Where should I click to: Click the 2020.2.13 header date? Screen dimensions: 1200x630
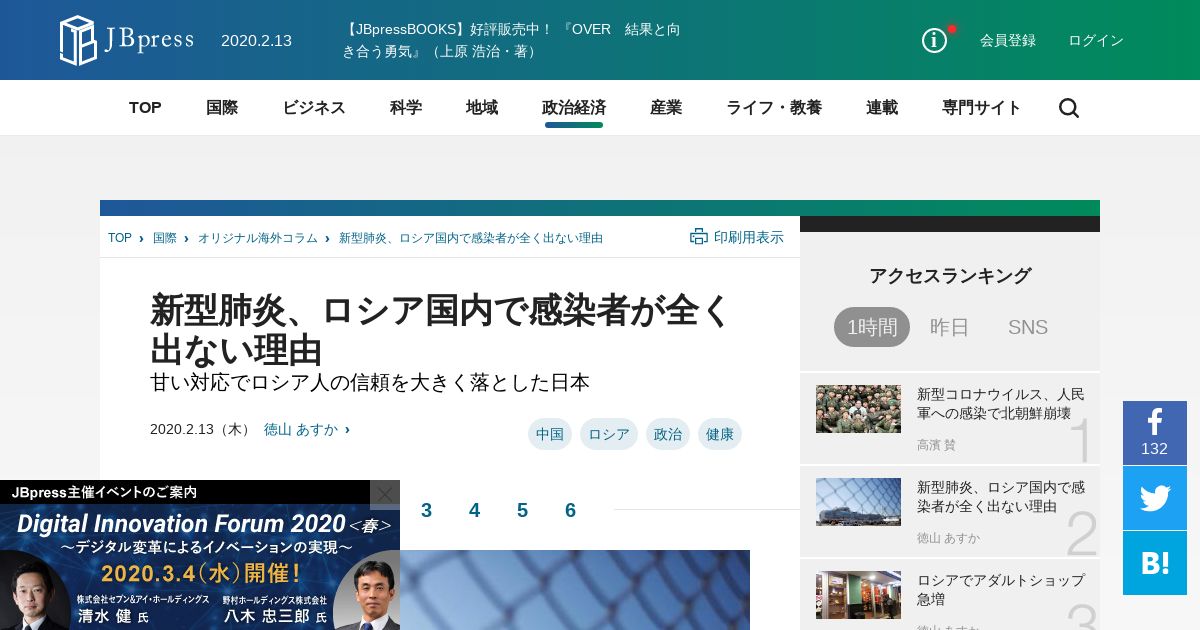(256, 41)
